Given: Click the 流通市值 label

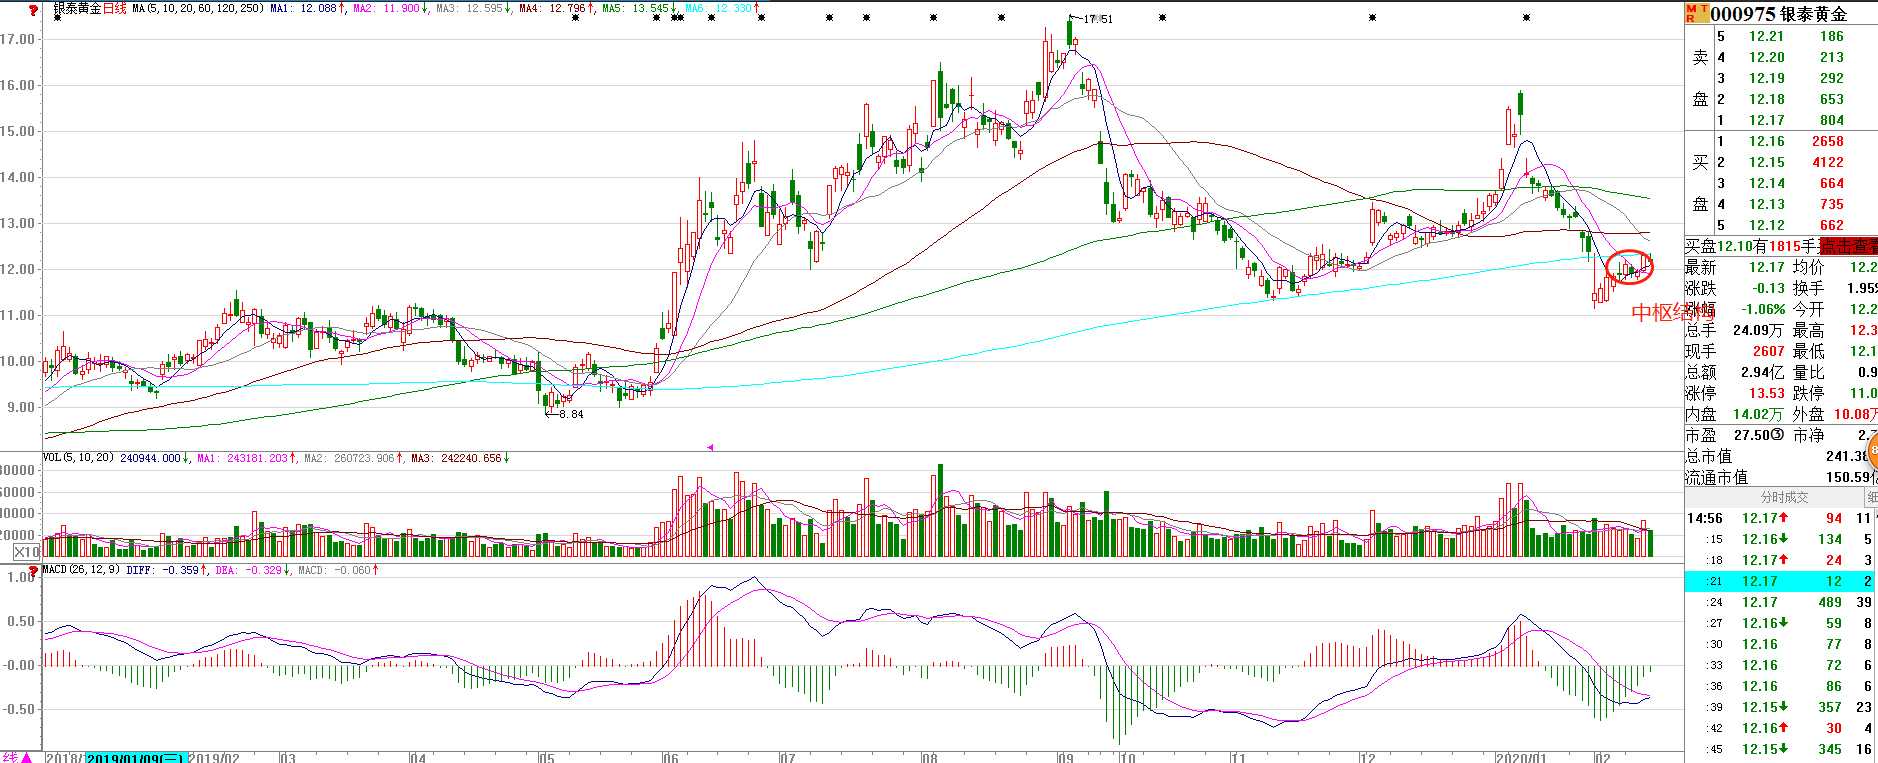Looking at the screenshot, I should [x=1717, y=477].
